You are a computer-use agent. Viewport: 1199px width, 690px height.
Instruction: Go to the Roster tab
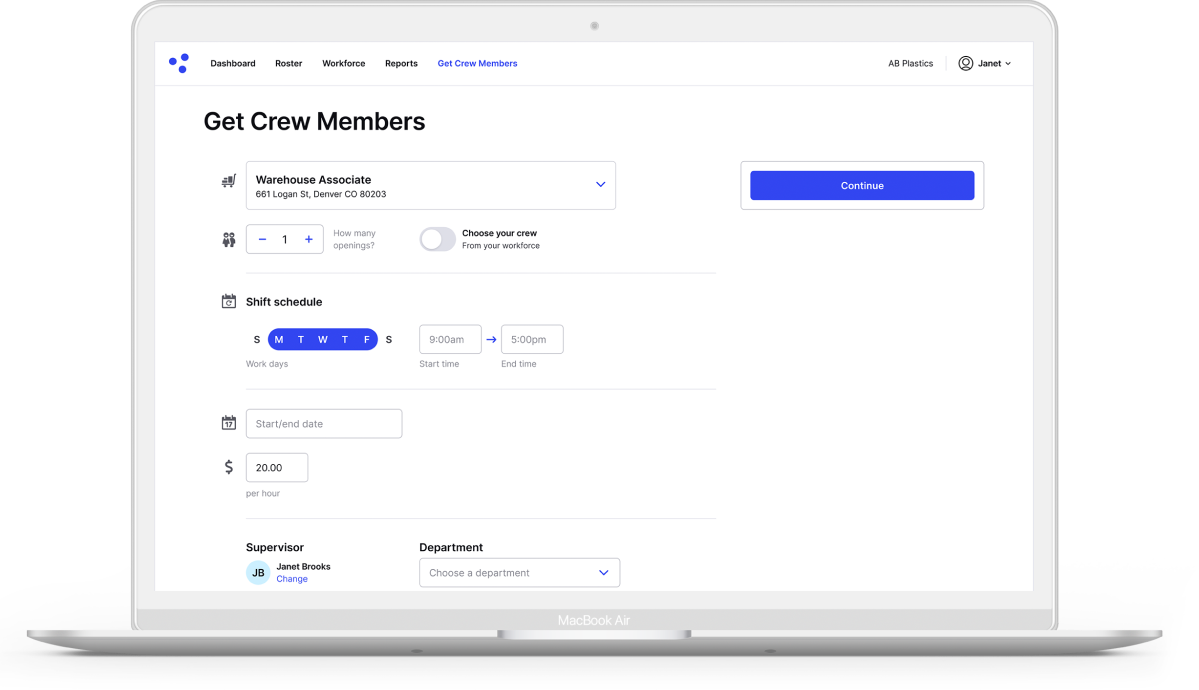pyautogui.click(x=288, y=63)
